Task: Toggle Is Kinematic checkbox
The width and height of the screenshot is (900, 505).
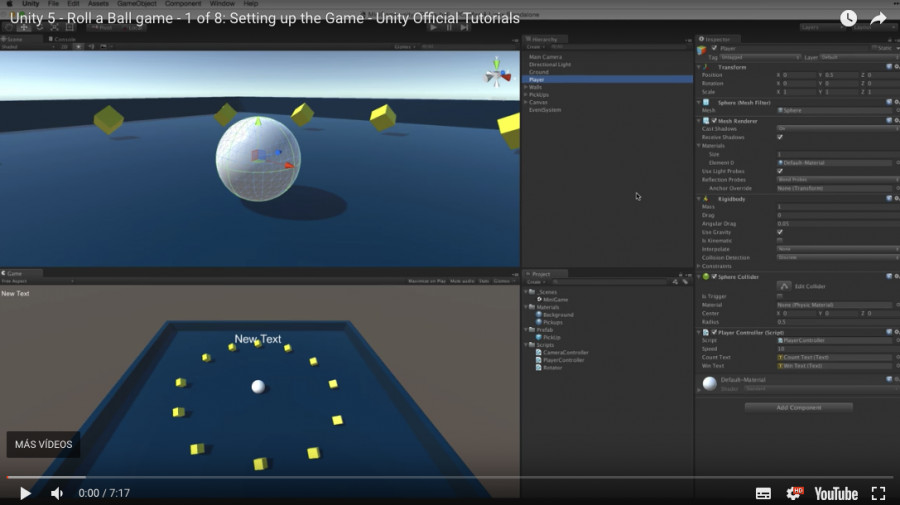Action: [779, 240]
